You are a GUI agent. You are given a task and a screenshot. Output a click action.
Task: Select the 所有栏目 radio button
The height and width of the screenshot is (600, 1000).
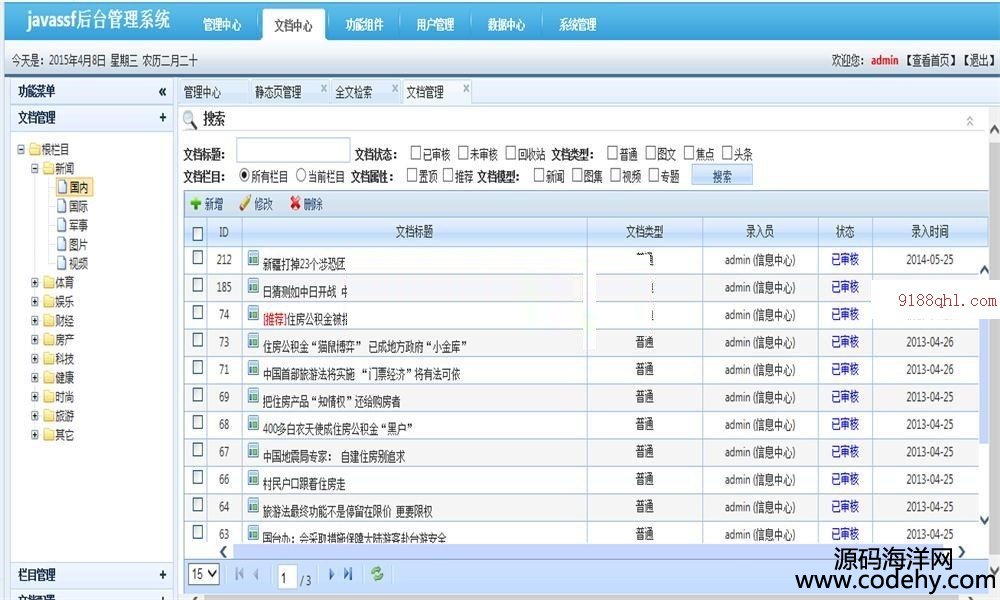click(x=244, y=175)
